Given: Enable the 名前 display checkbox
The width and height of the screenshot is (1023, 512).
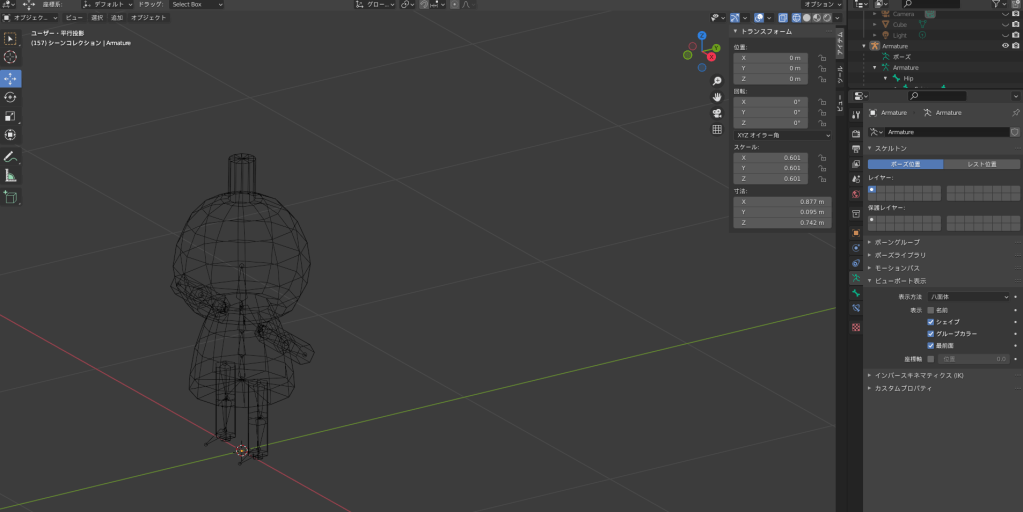Looking at the screenshot, I should click(x=931, y=310).
